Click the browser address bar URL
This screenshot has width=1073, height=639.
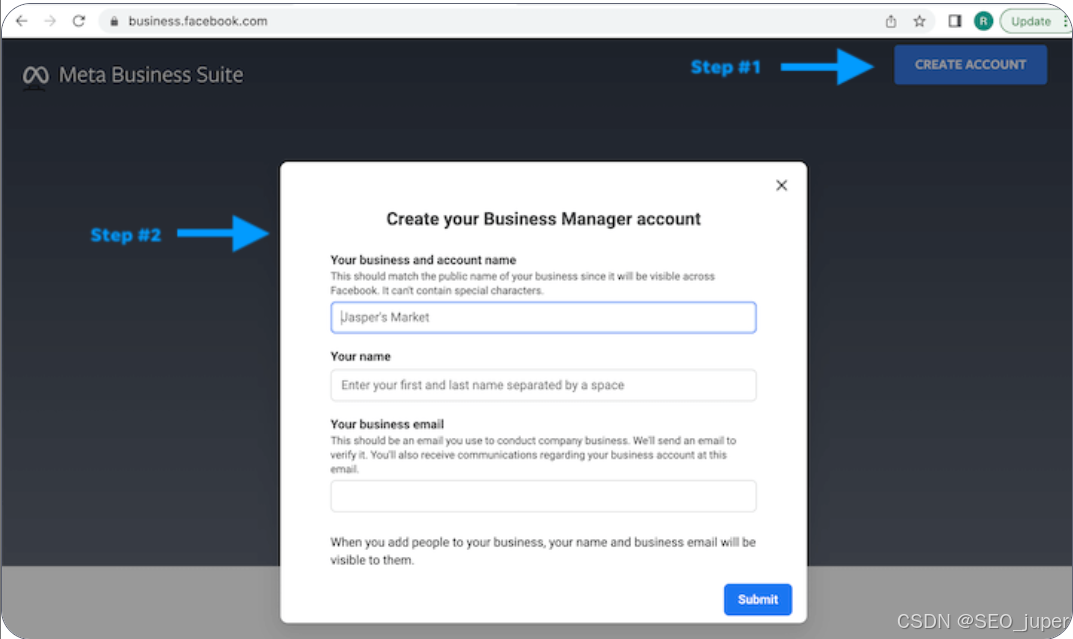198,21
